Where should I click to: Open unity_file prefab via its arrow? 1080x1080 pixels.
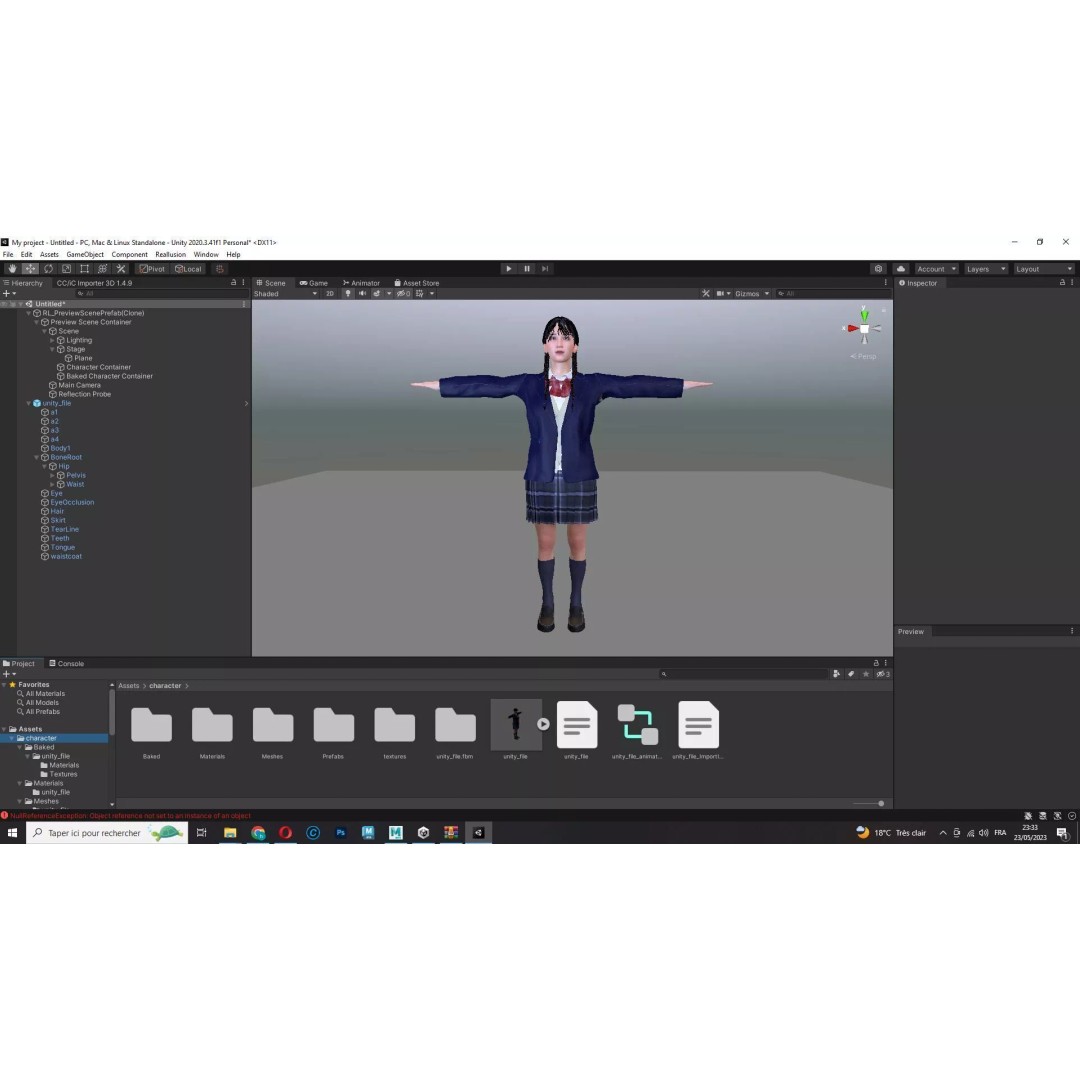(246, 404)
